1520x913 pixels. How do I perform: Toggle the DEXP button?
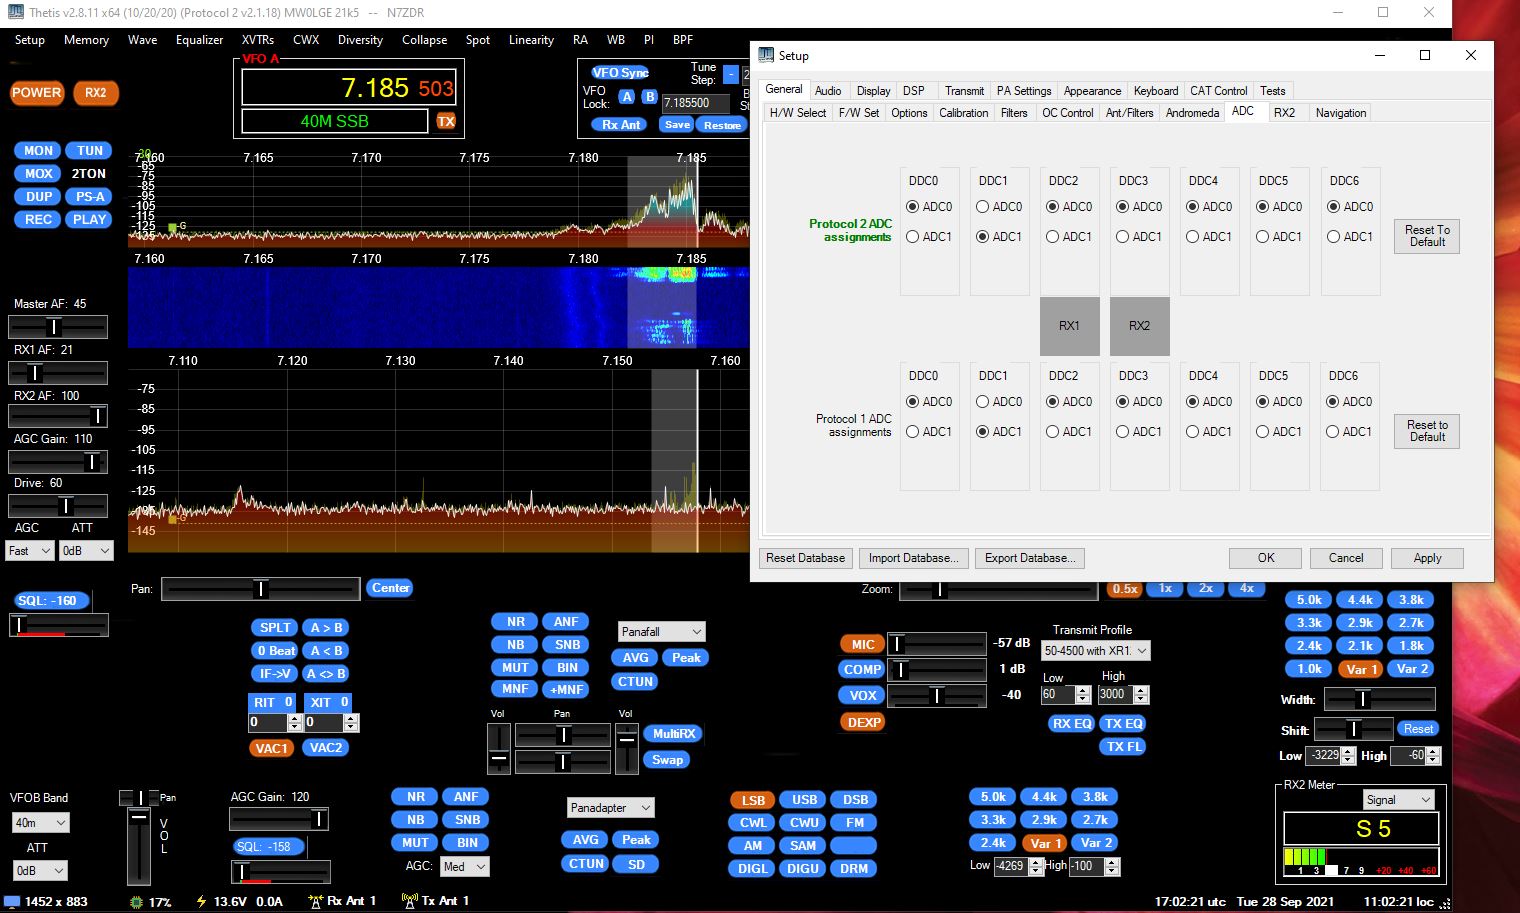[x=864, y=722]
